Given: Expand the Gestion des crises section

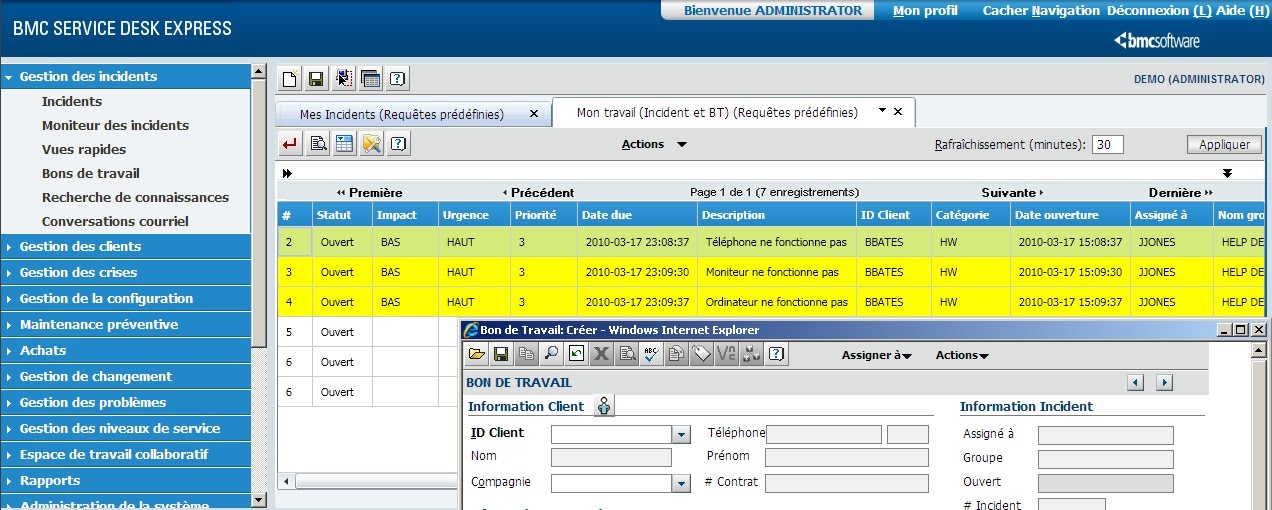Looking at the screenshot, I should coord(126,272).
